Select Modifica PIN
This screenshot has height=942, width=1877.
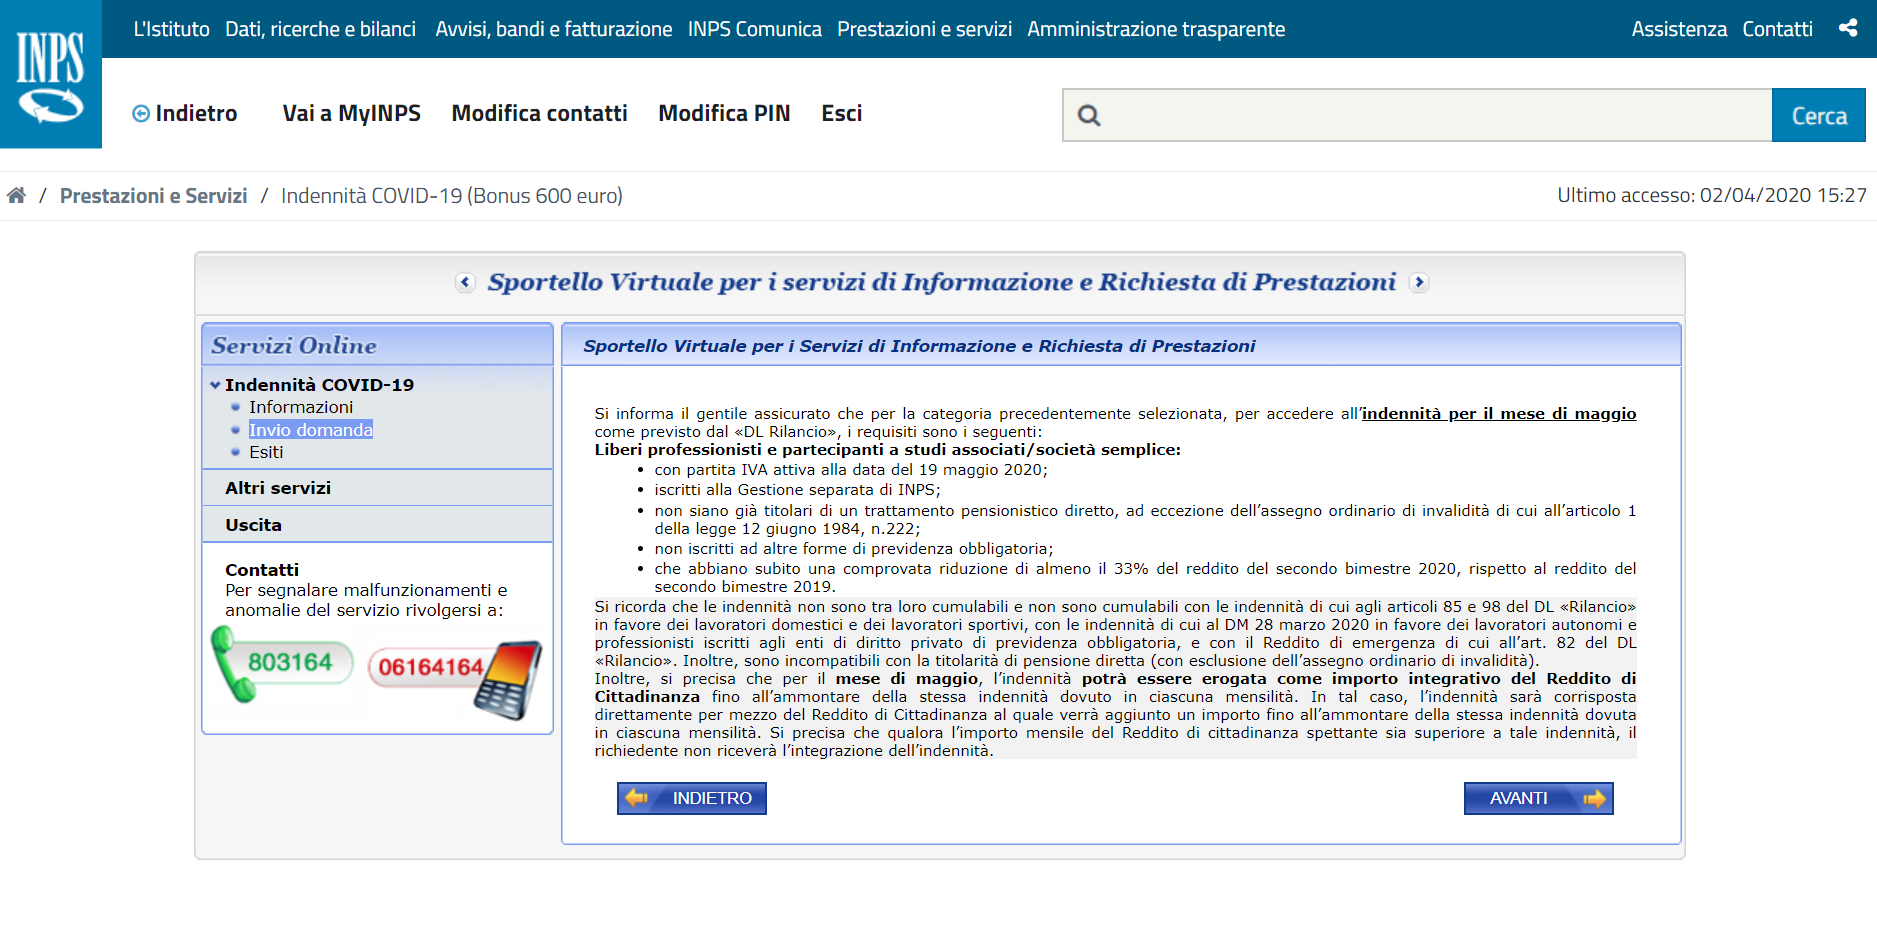click(724, 113)
